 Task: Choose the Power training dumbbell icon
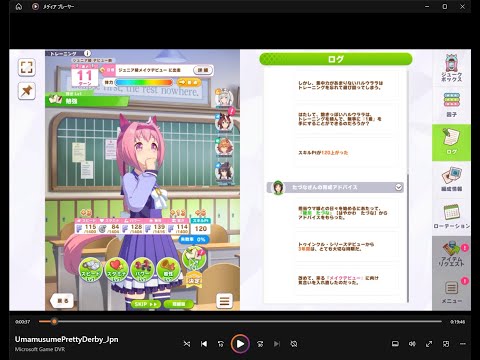coord(142,269)
